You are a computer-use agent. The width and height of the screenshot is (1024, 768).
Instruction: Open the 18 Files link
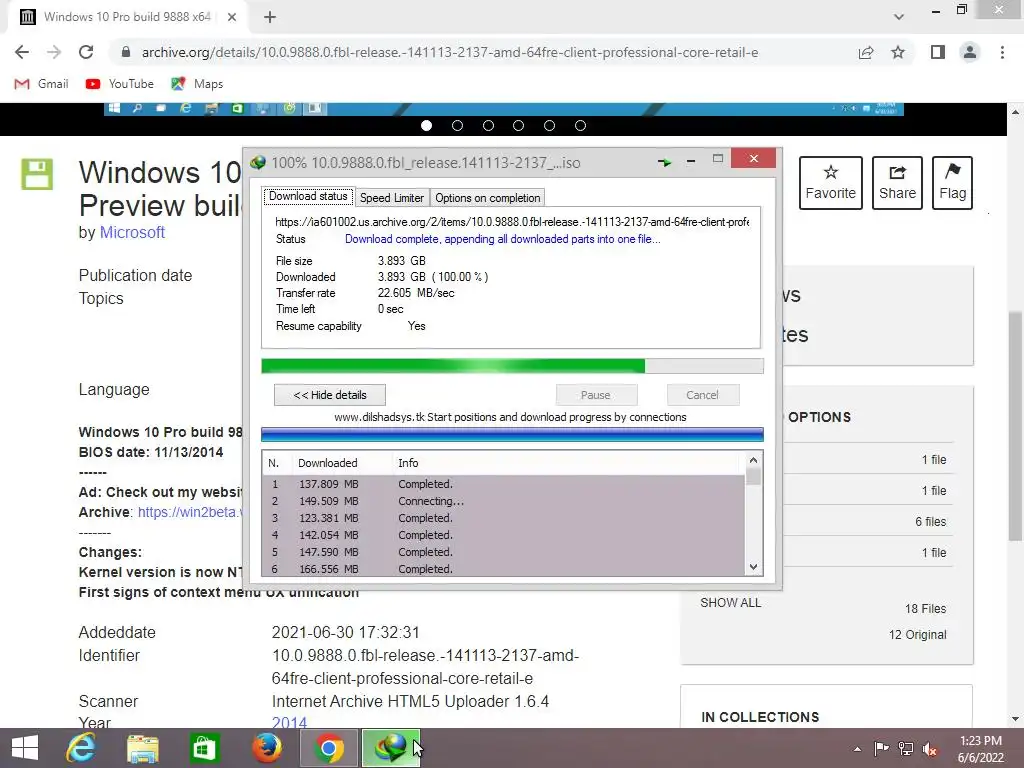925,609
